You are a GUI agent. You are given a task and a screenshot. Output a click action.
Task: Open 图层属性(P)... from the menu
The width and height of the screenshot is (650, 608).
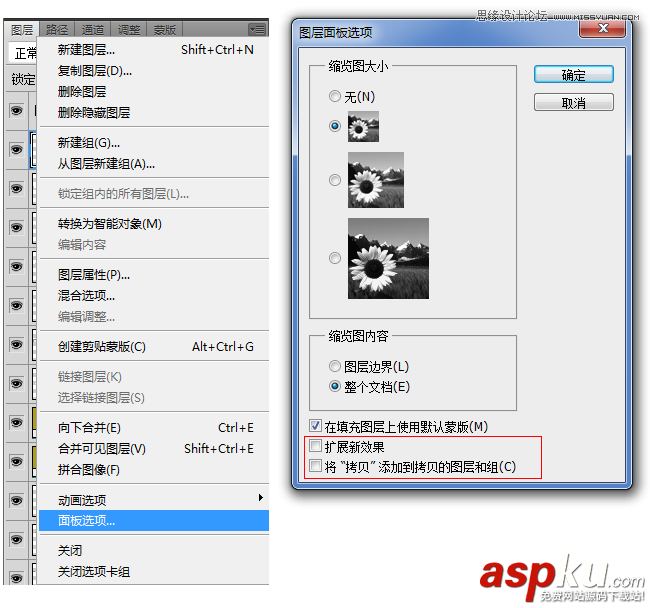[154, 275]
